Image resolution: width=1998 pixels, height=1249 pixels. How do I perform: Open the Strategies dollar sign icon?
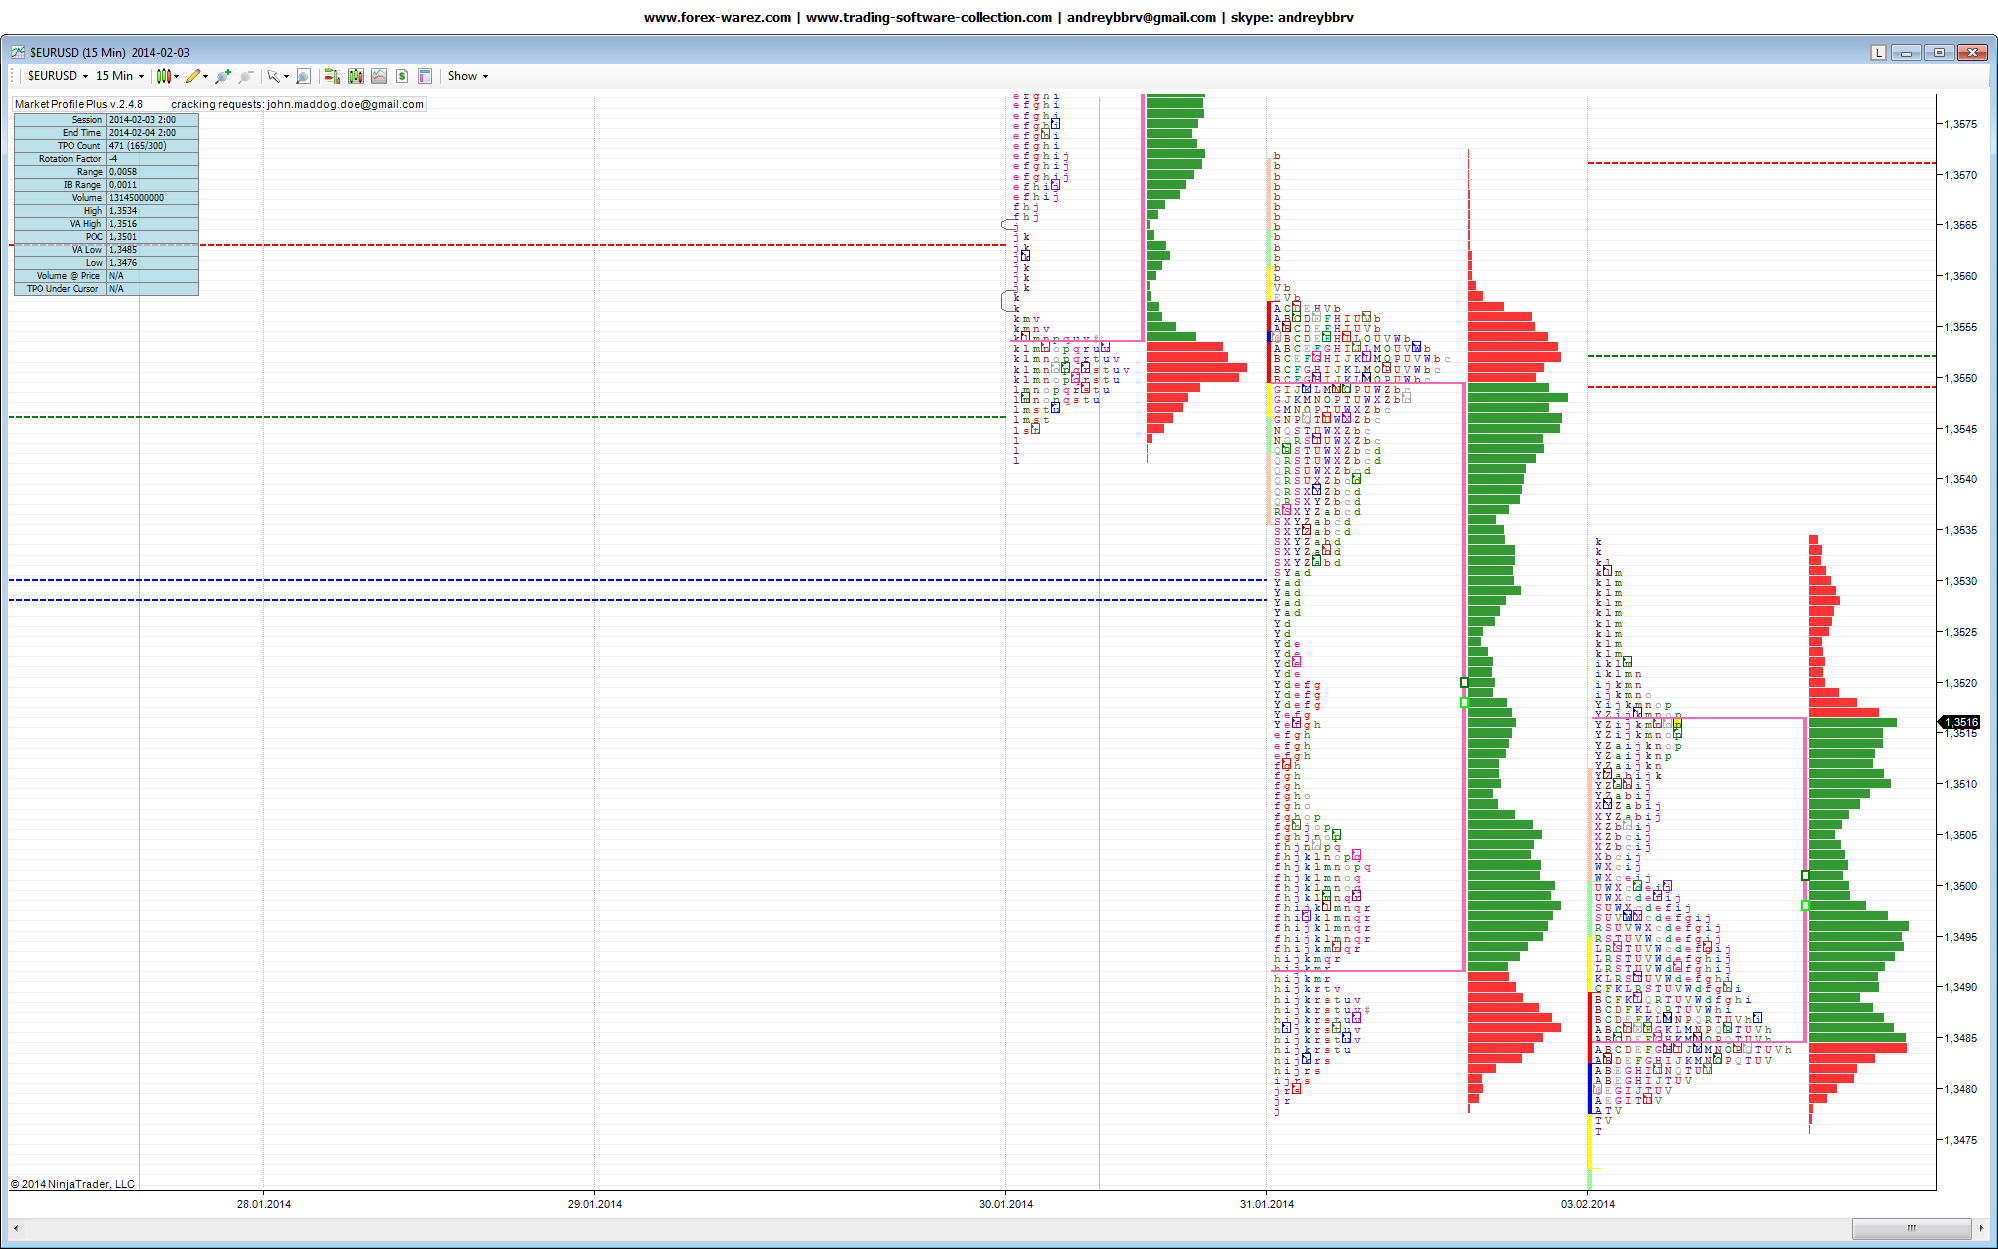coord(402,76)
